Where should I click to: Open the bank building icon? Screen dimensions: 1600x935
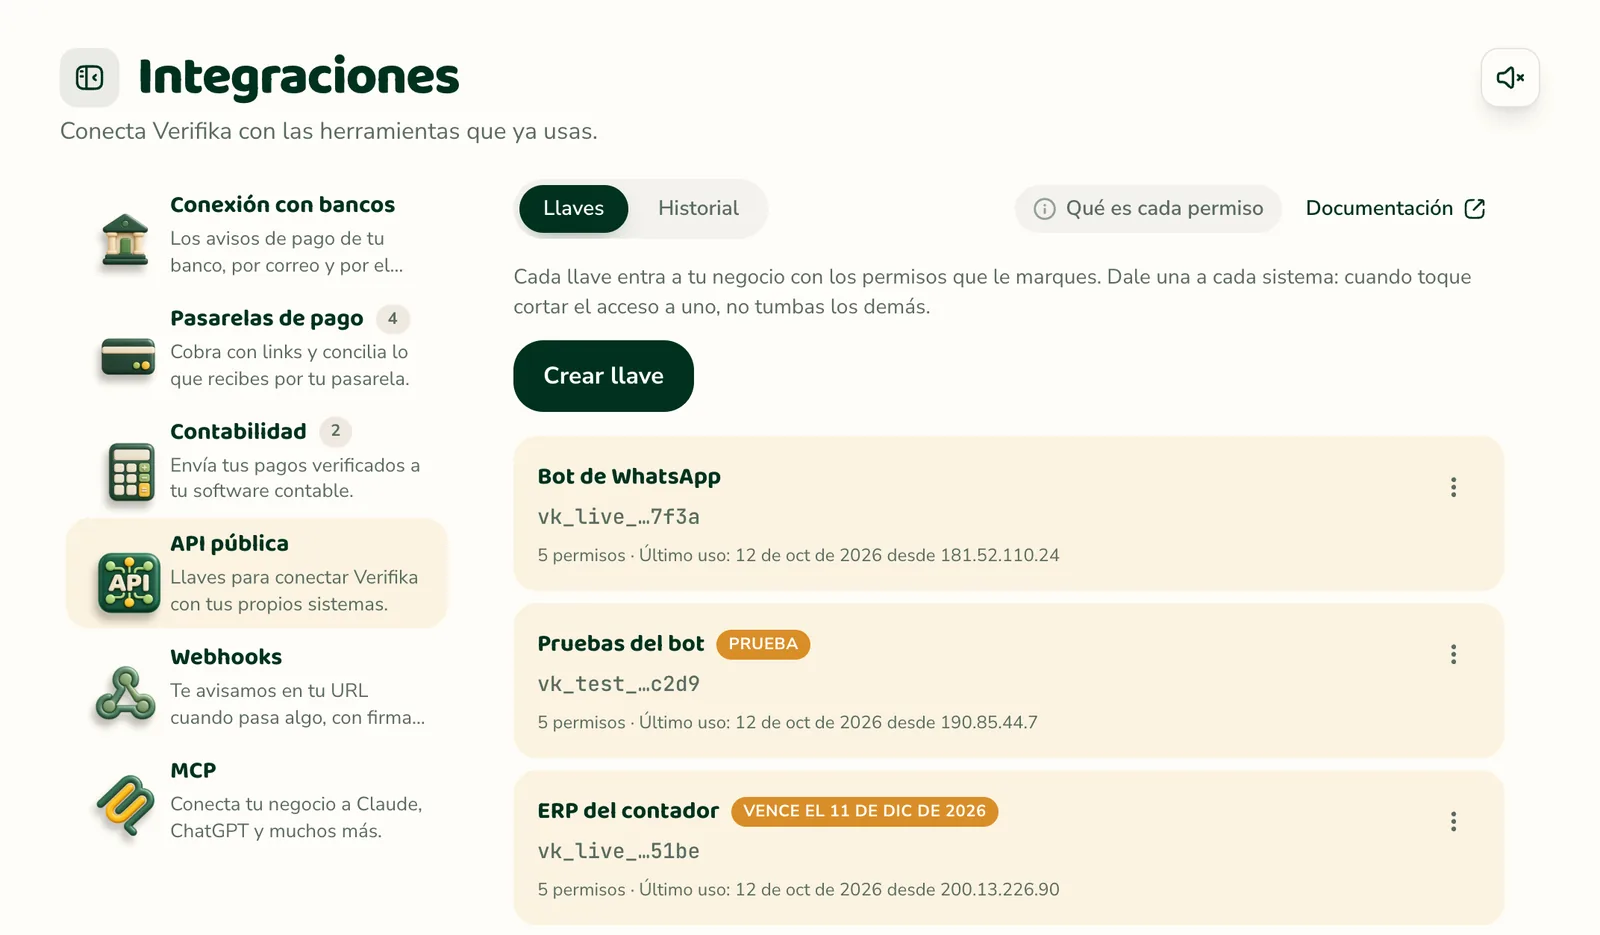[x=125, y=240]
